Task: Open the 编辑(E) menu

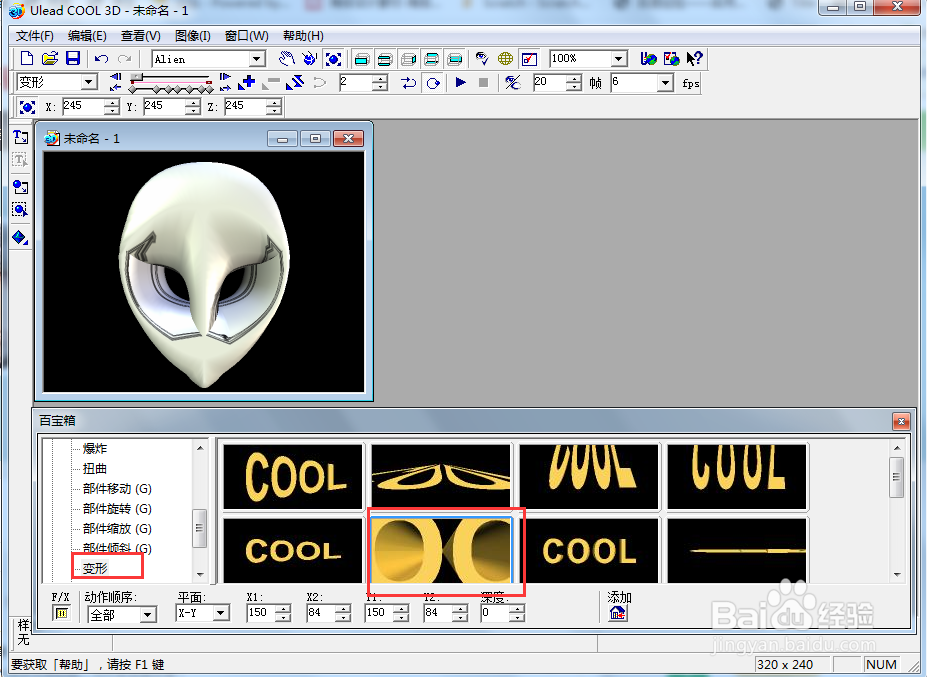Action: pyautogui.click(x=87, y=36)
